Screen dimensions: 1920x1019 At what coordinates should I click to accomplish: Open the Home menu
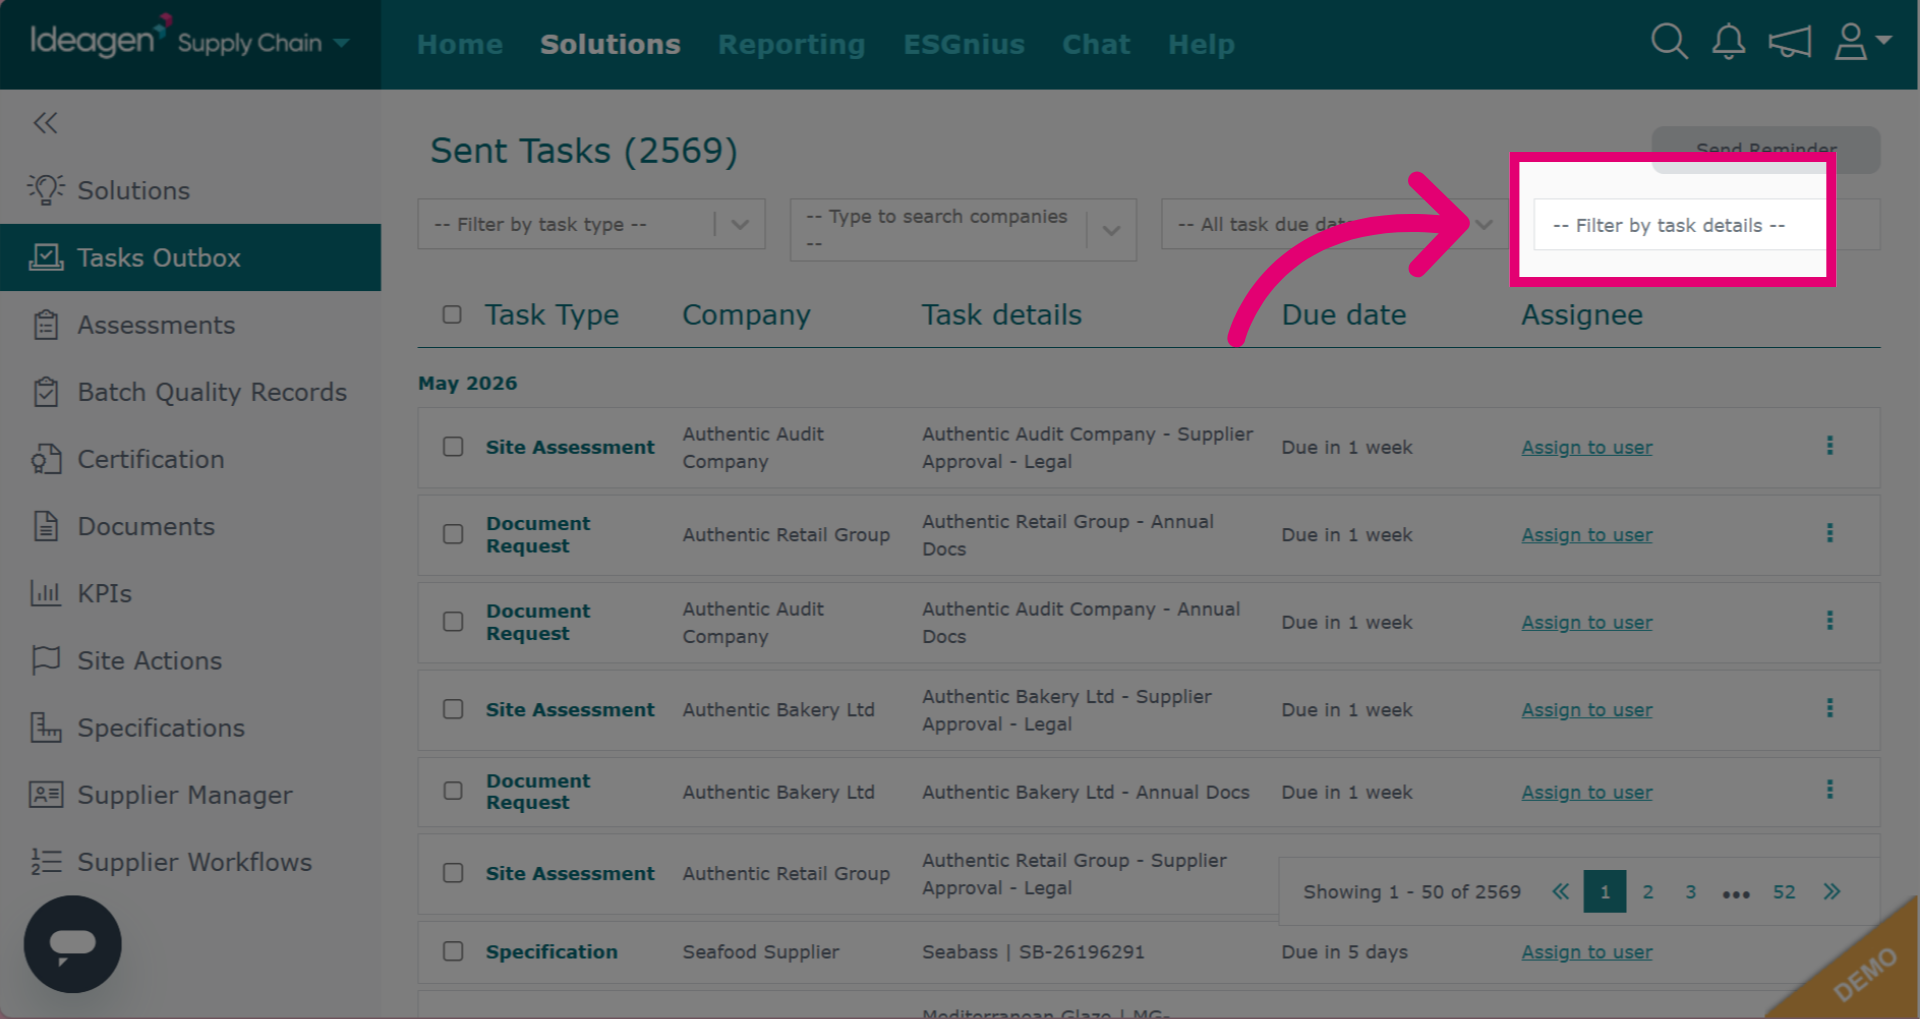click(460, 44)
